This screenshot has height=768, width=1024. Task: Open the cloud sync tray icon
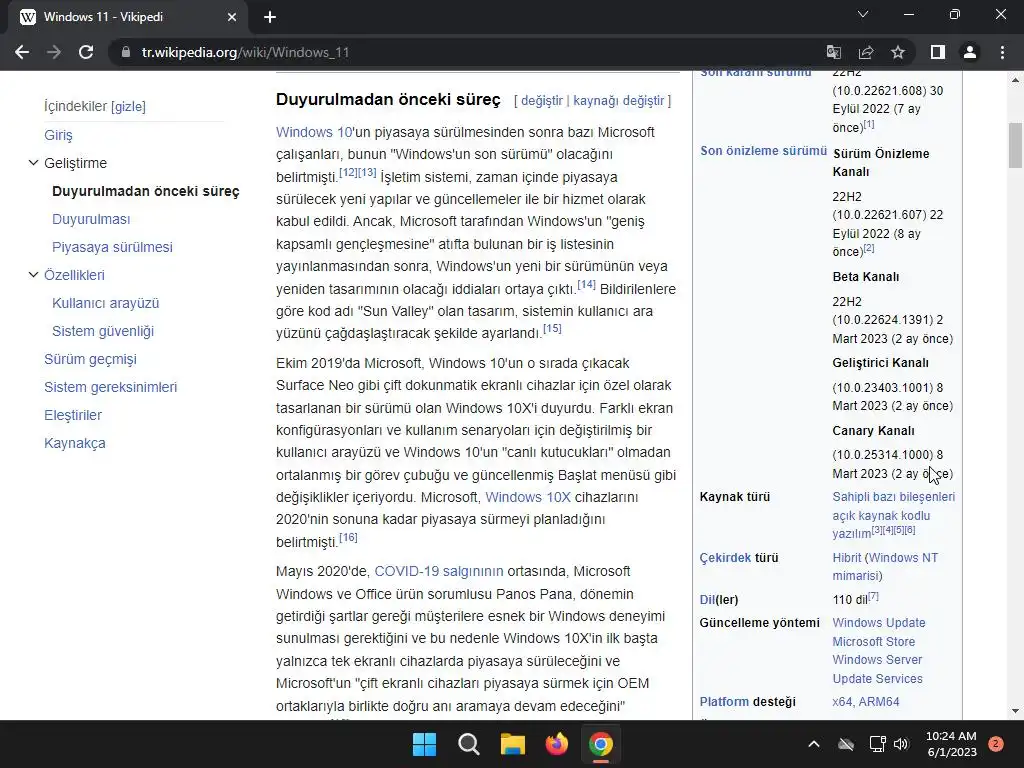pos(846,744)
